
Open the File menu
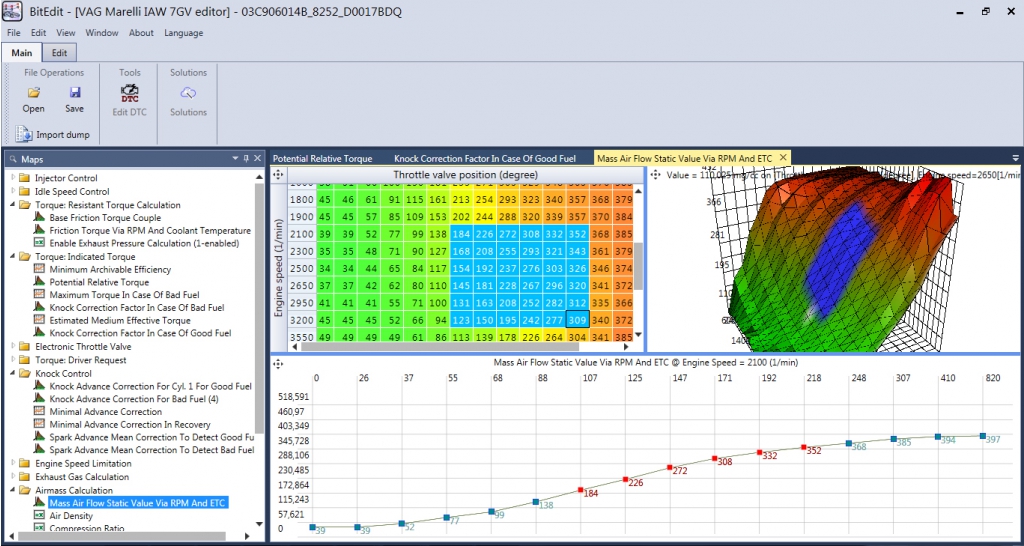[14, 33]
